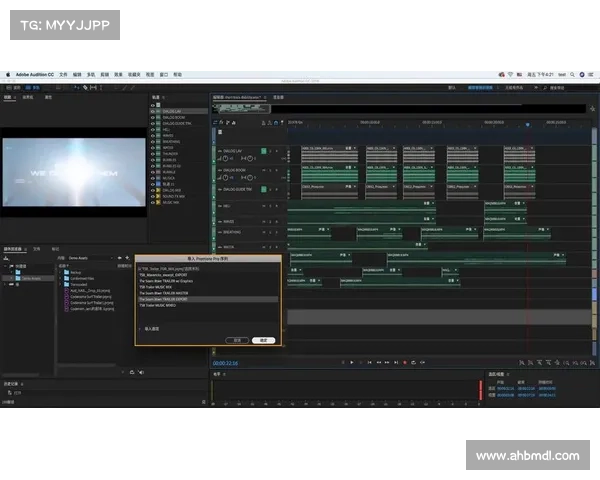This screenshot has width=600, height=480.
Task: Open the workspace overflow chevron menu
Action: (536, 88)
